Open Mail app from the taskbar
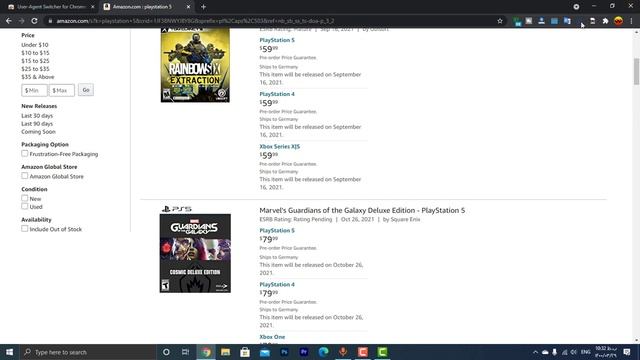 tap(264, 352)
